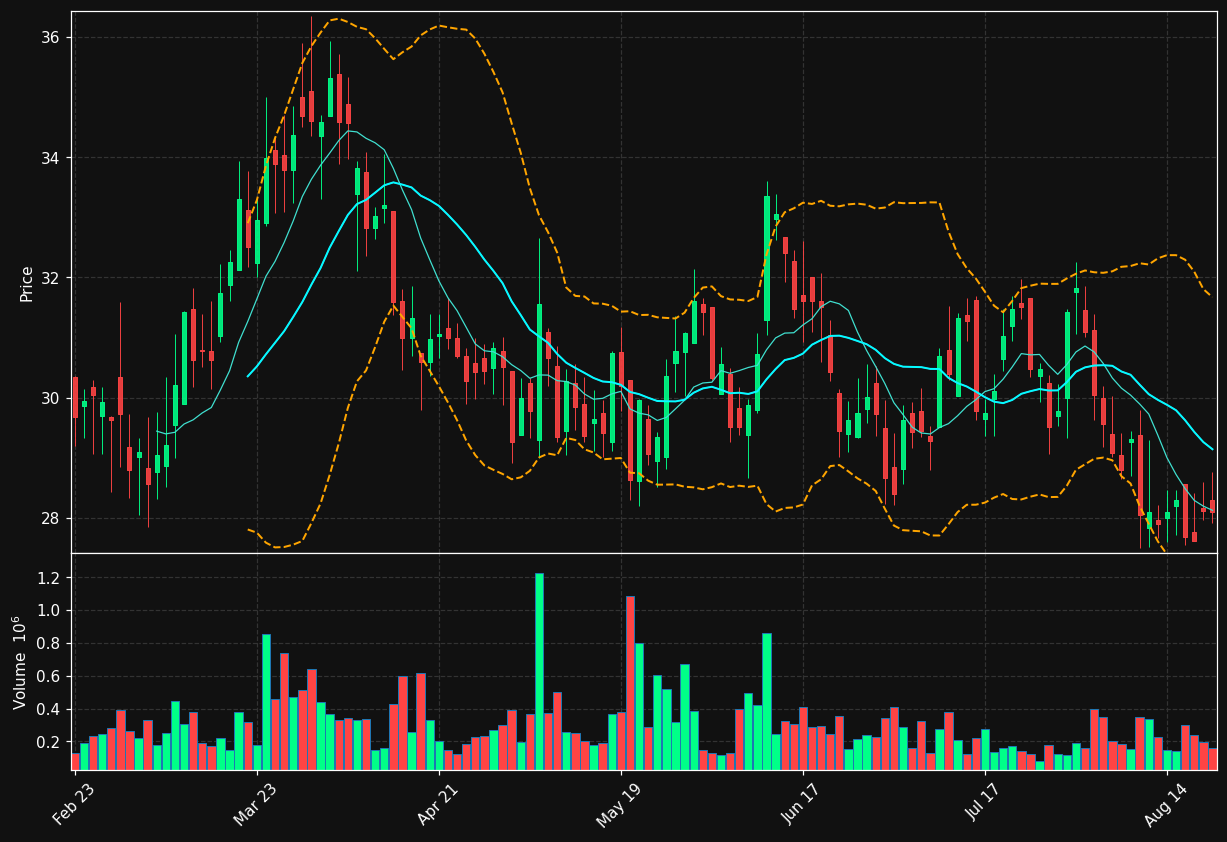
Task: Click the volume axis value 0.4
Action: click(x=49, y=710)
